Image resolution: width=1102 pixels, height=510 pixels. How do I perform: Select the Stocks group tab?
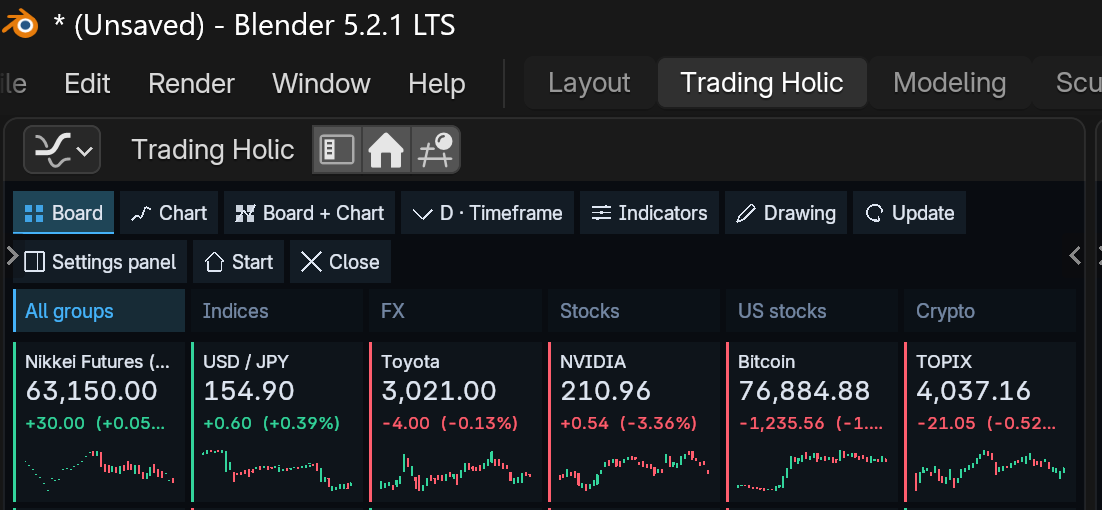coord(634,310)
